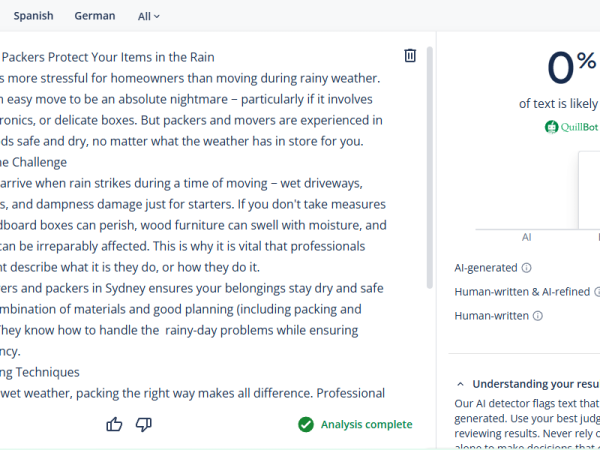
Task: Collapse the Understanding your results section
Action: [460, 384]
